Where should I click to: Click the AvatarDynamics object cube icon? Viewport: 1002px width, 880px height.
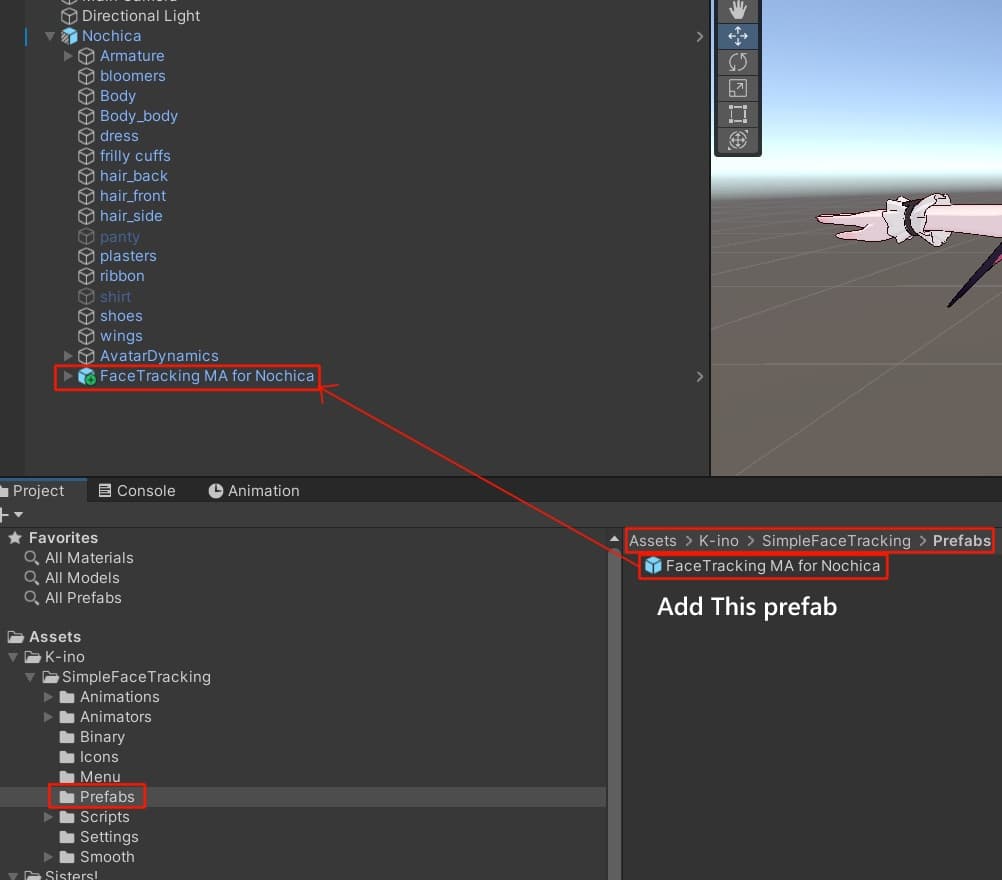pyautogui.click(x=86, y=356)
